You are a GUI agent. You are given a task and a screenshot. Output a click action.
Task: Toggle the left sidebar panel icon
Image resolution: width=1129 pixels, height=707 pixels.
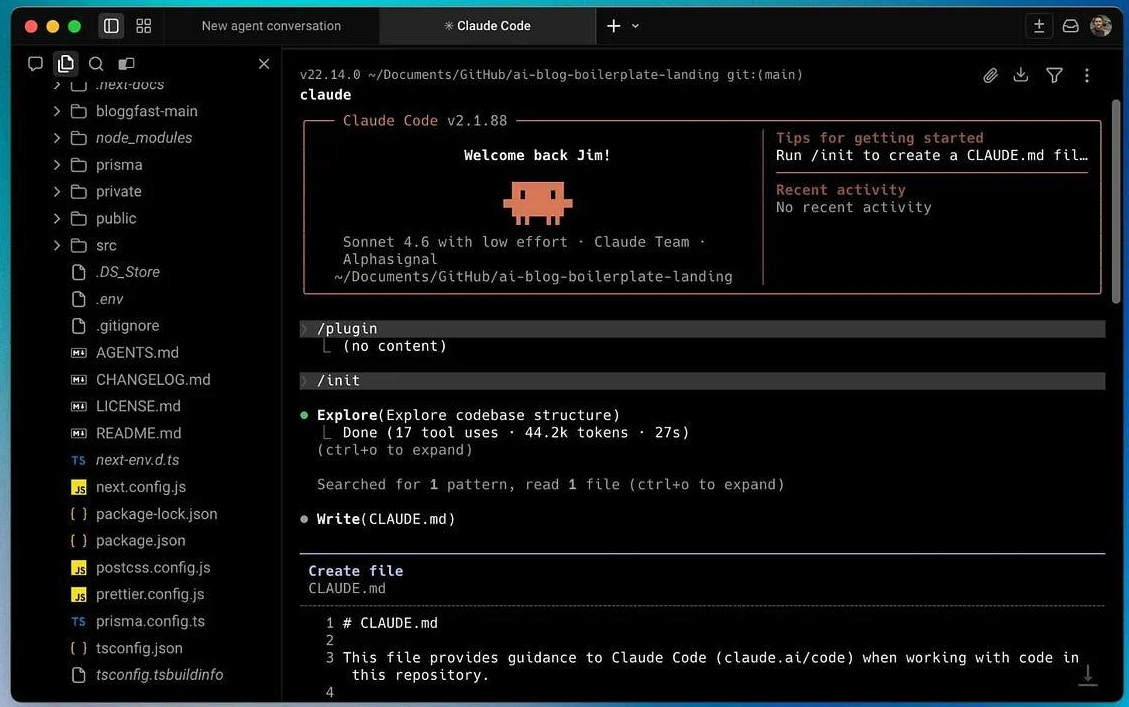(112, 26)
